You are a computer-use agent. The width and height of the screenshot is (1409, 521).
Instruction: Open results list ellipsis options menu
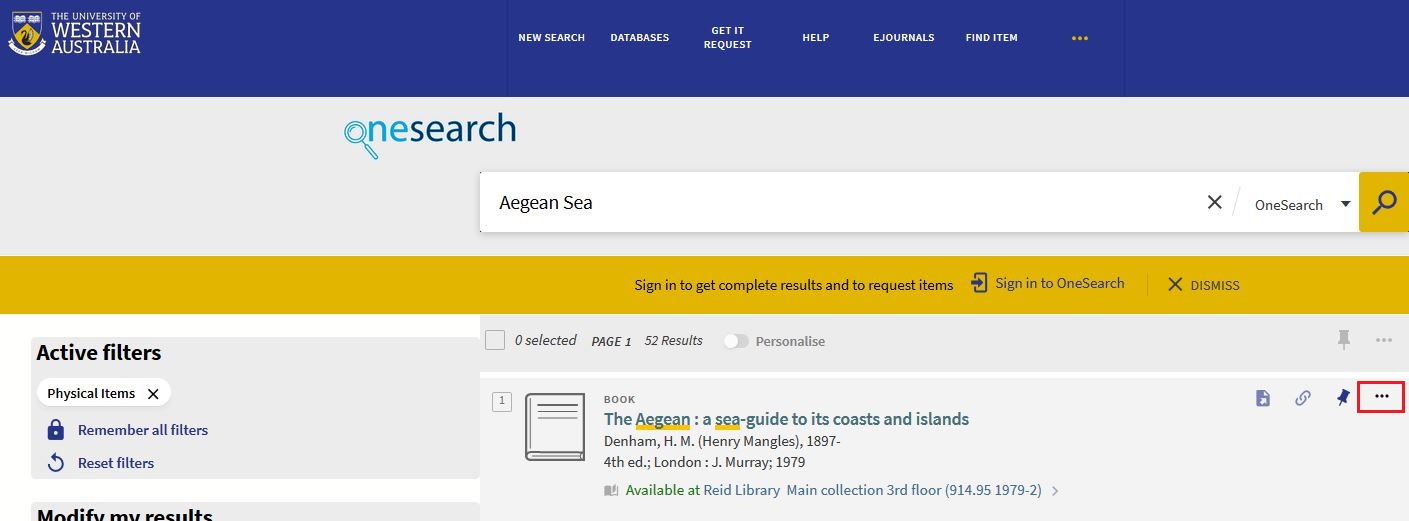1383,341
